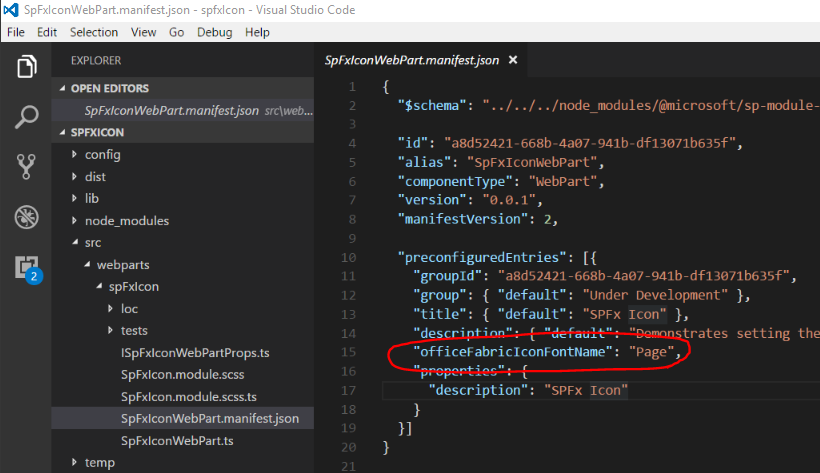Open the Selection menu

pos(93,32)
